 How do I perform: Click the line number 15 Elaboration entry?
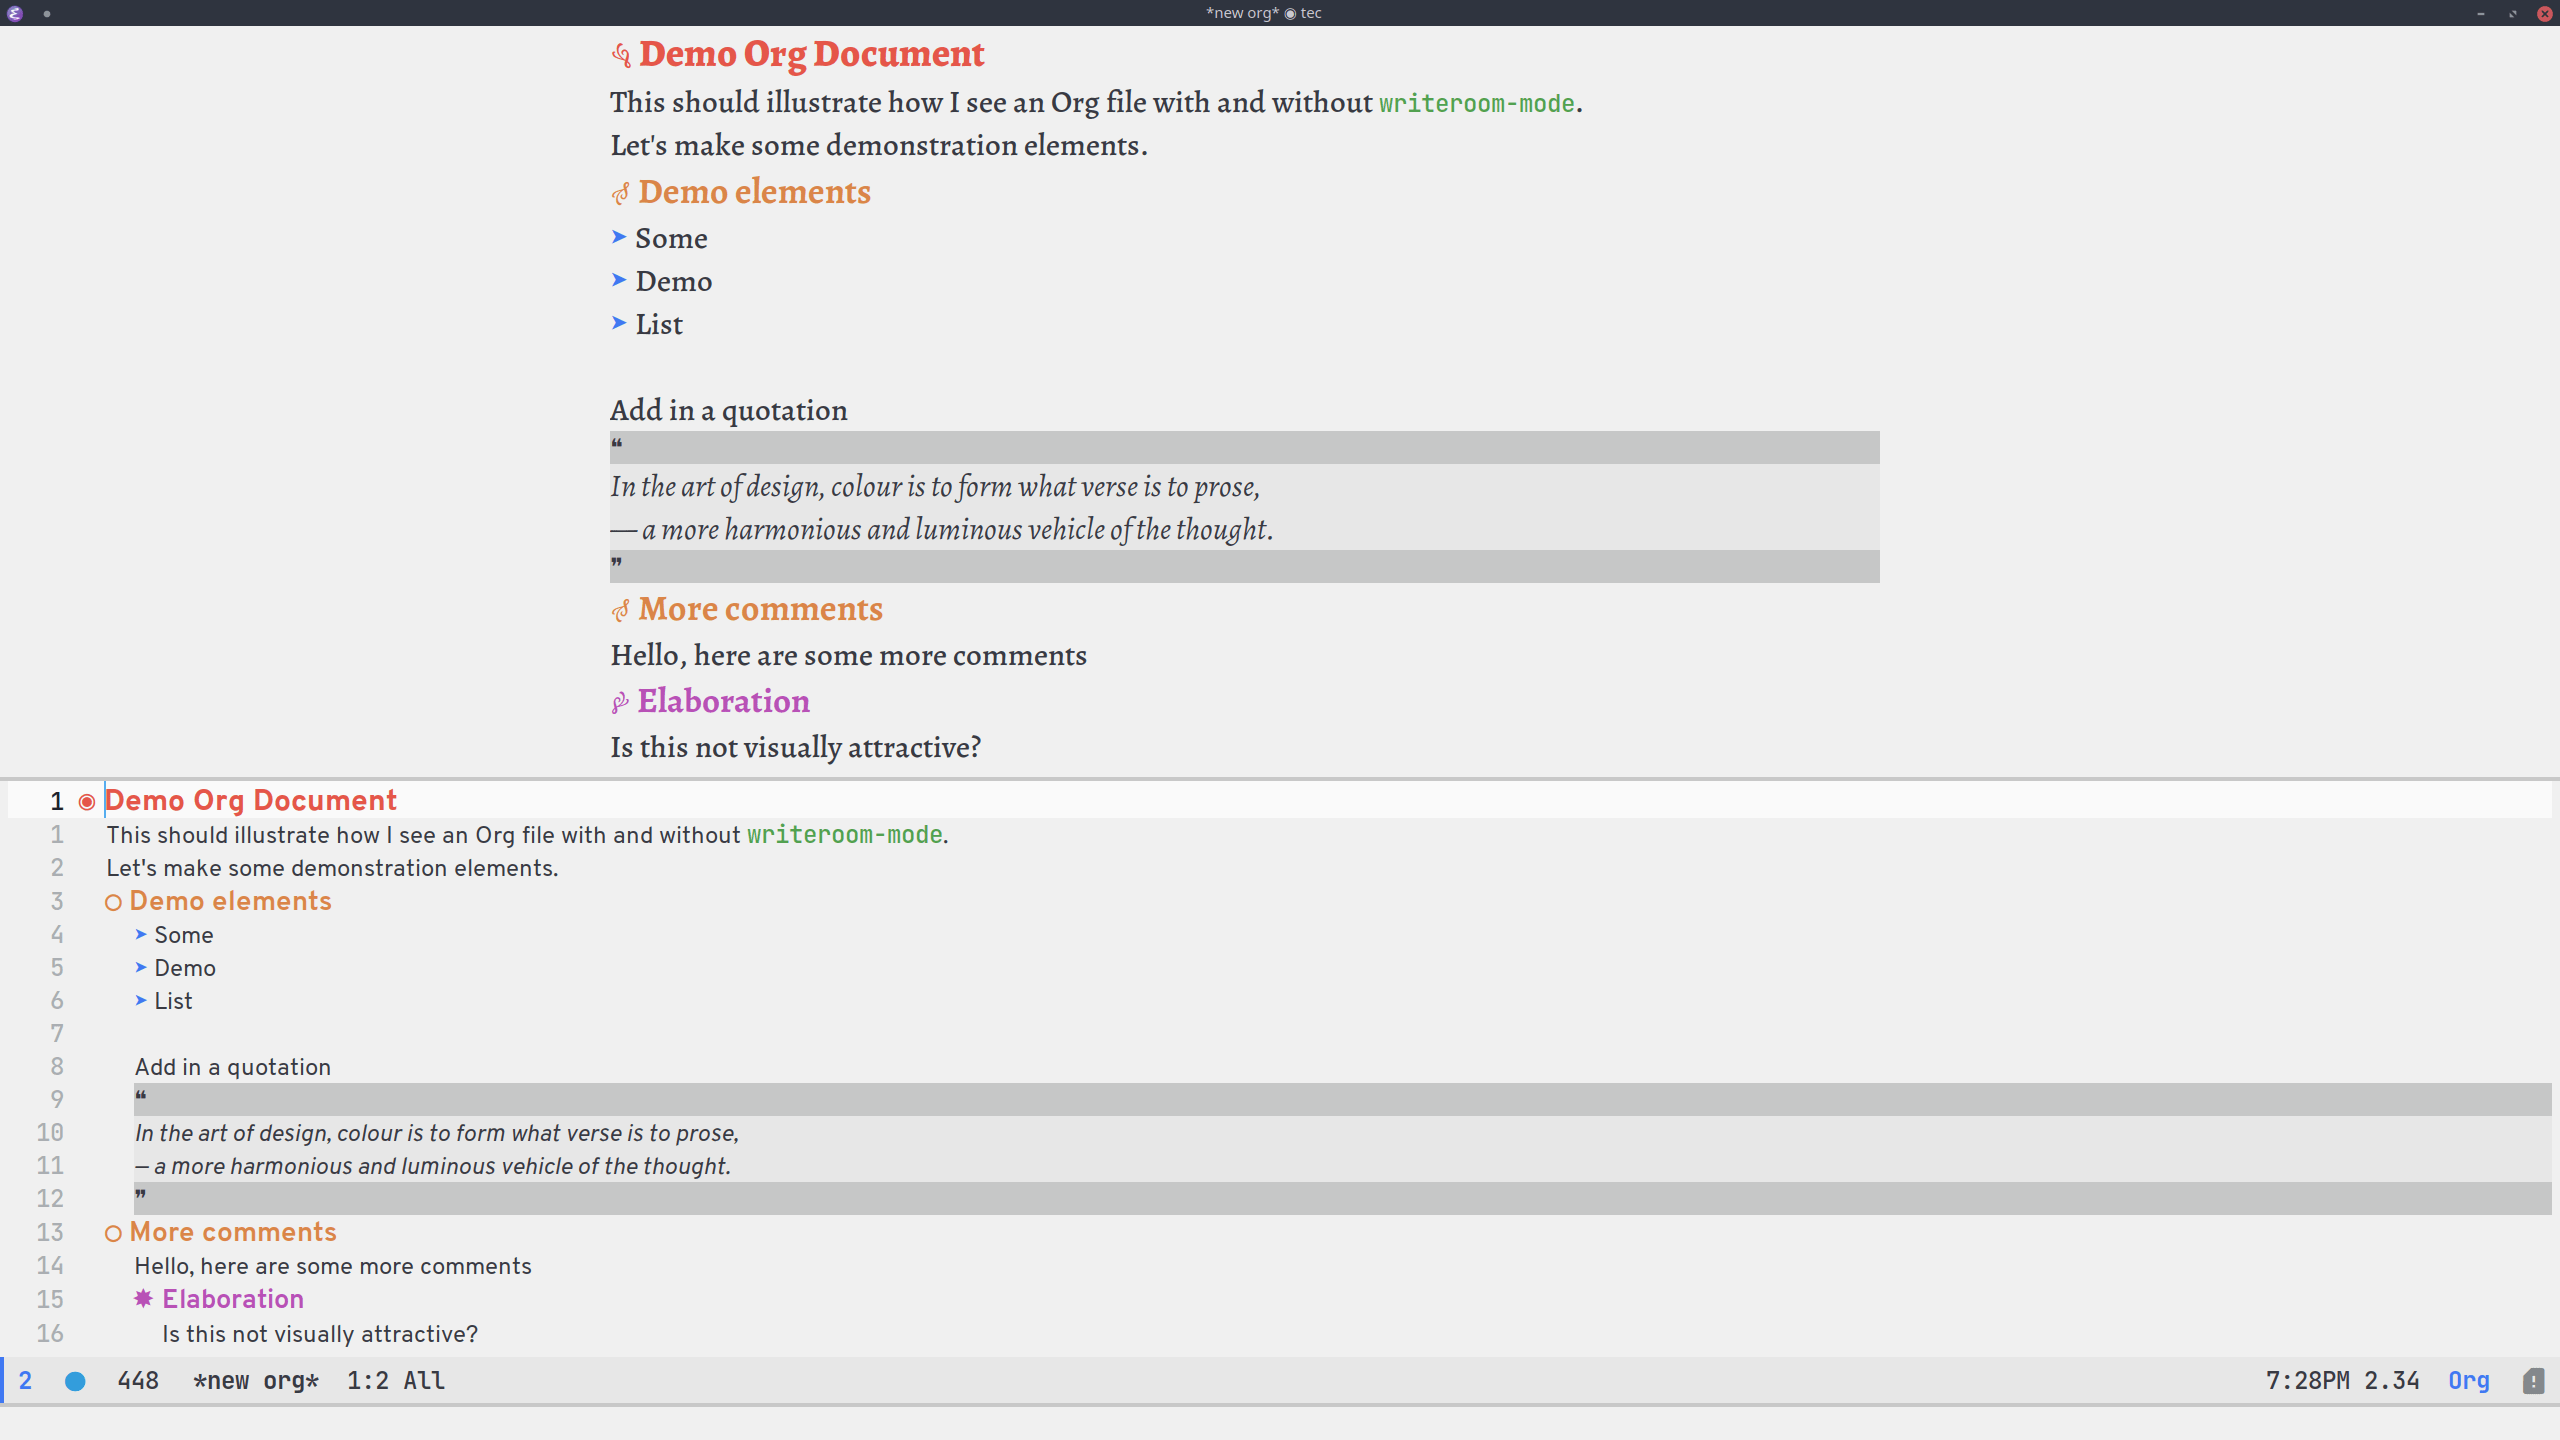(230, 1299)
